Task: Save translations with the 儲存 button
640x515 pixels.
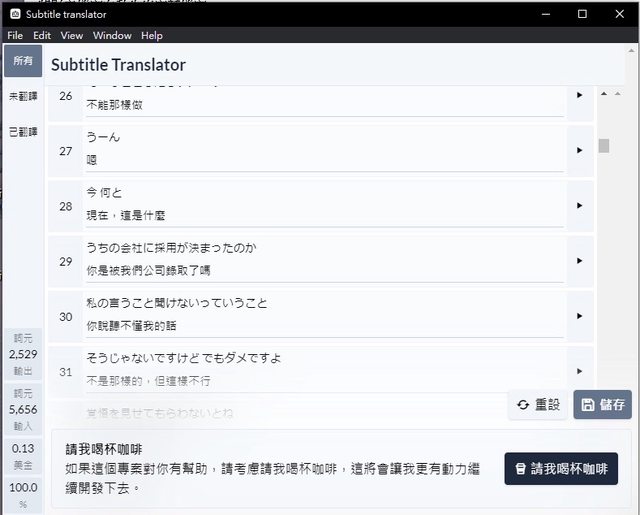Action: tap(603, 405)
